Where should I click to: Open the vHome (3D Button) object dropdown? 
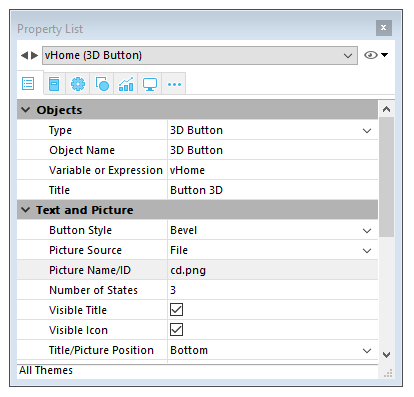(200, 55)
